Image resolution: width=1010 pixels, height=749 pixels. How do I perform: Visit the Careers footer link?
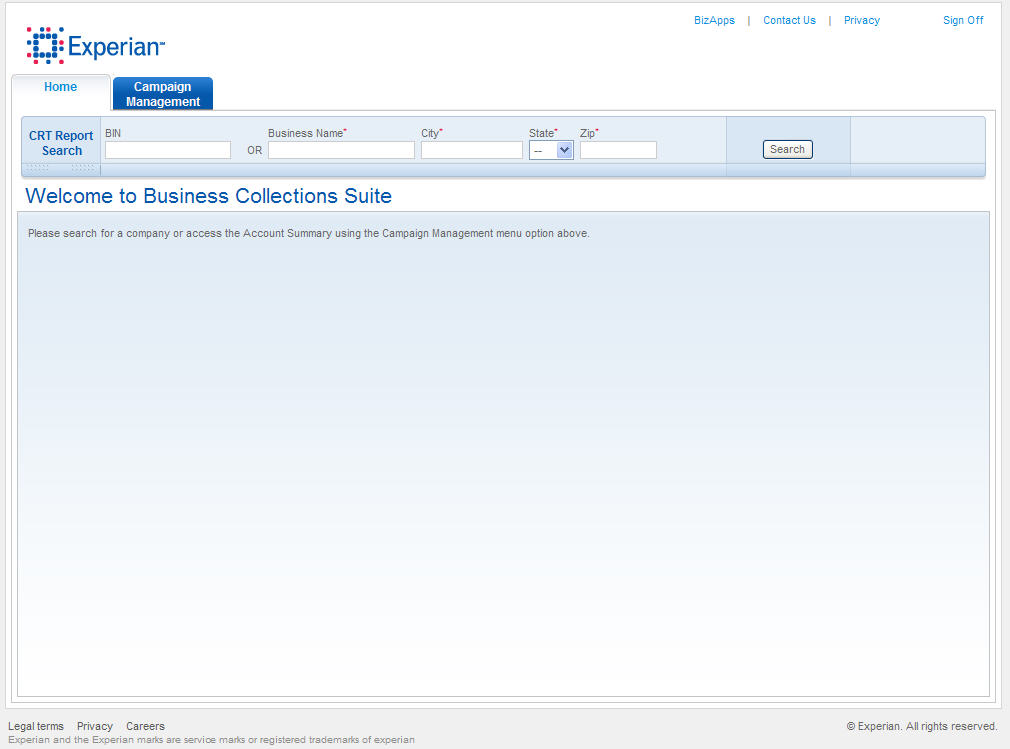[146, 726]
